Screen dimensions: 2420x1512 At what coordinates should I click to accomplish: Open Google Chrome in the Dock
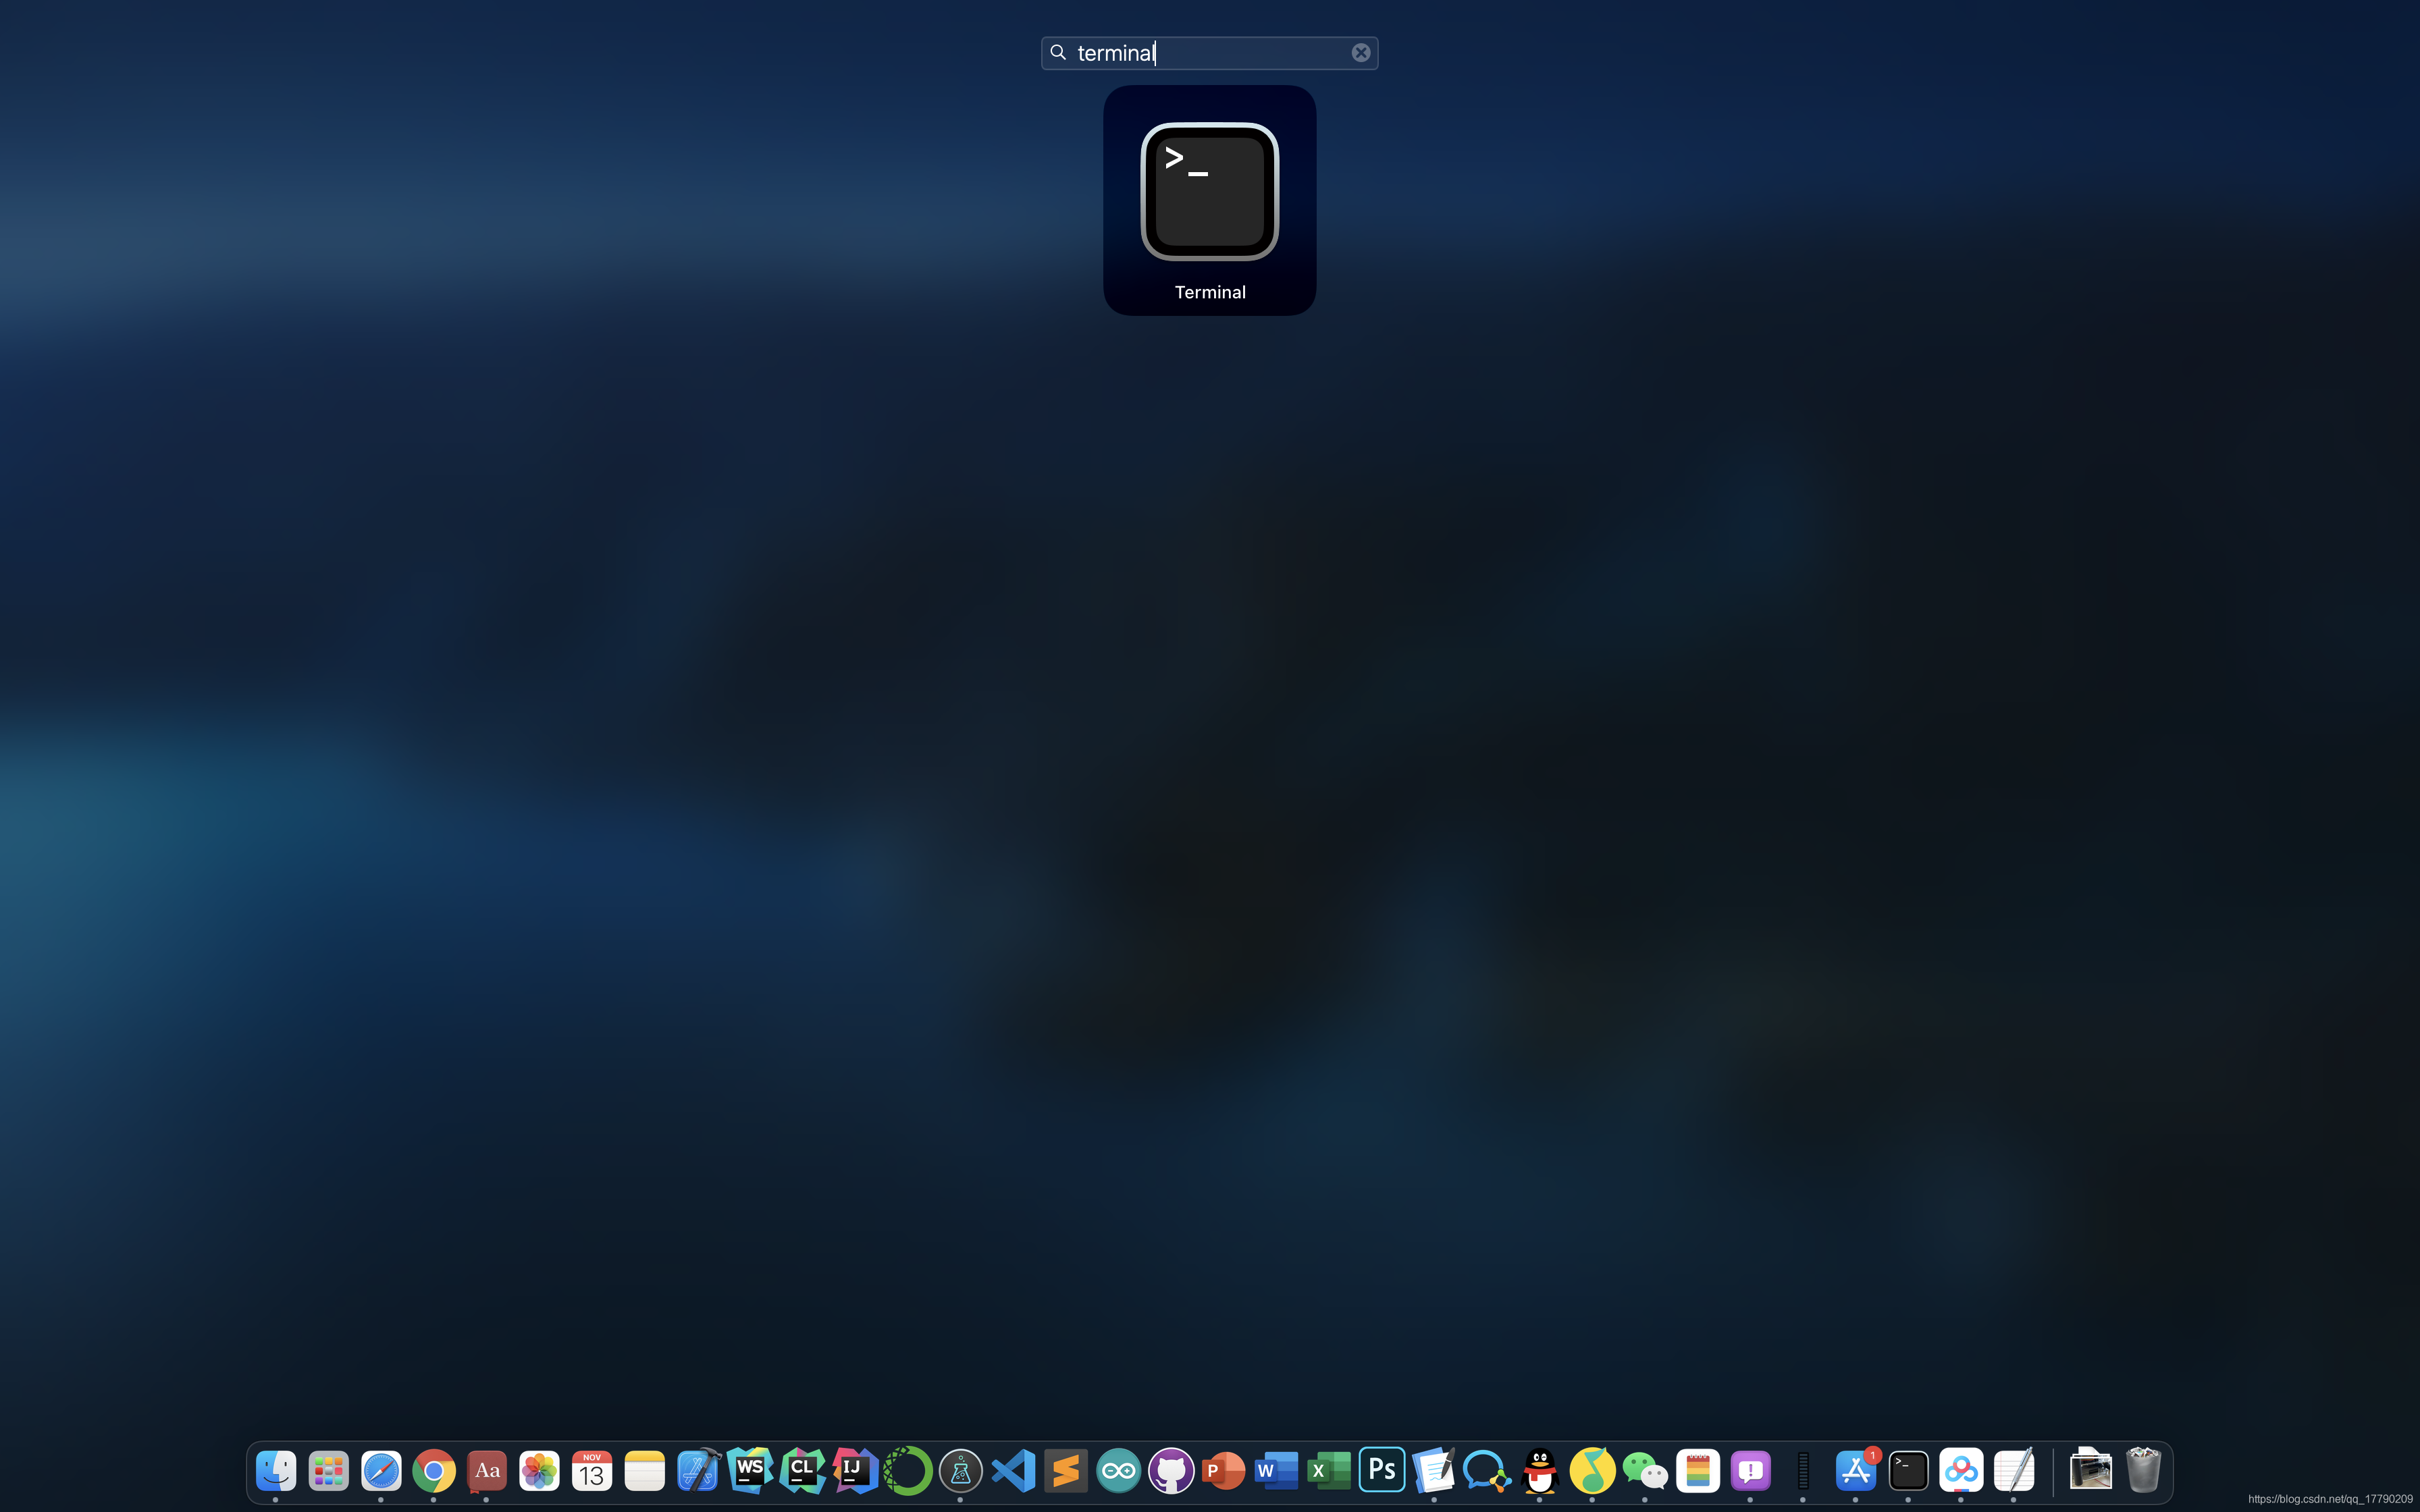tap(433, 1470)
